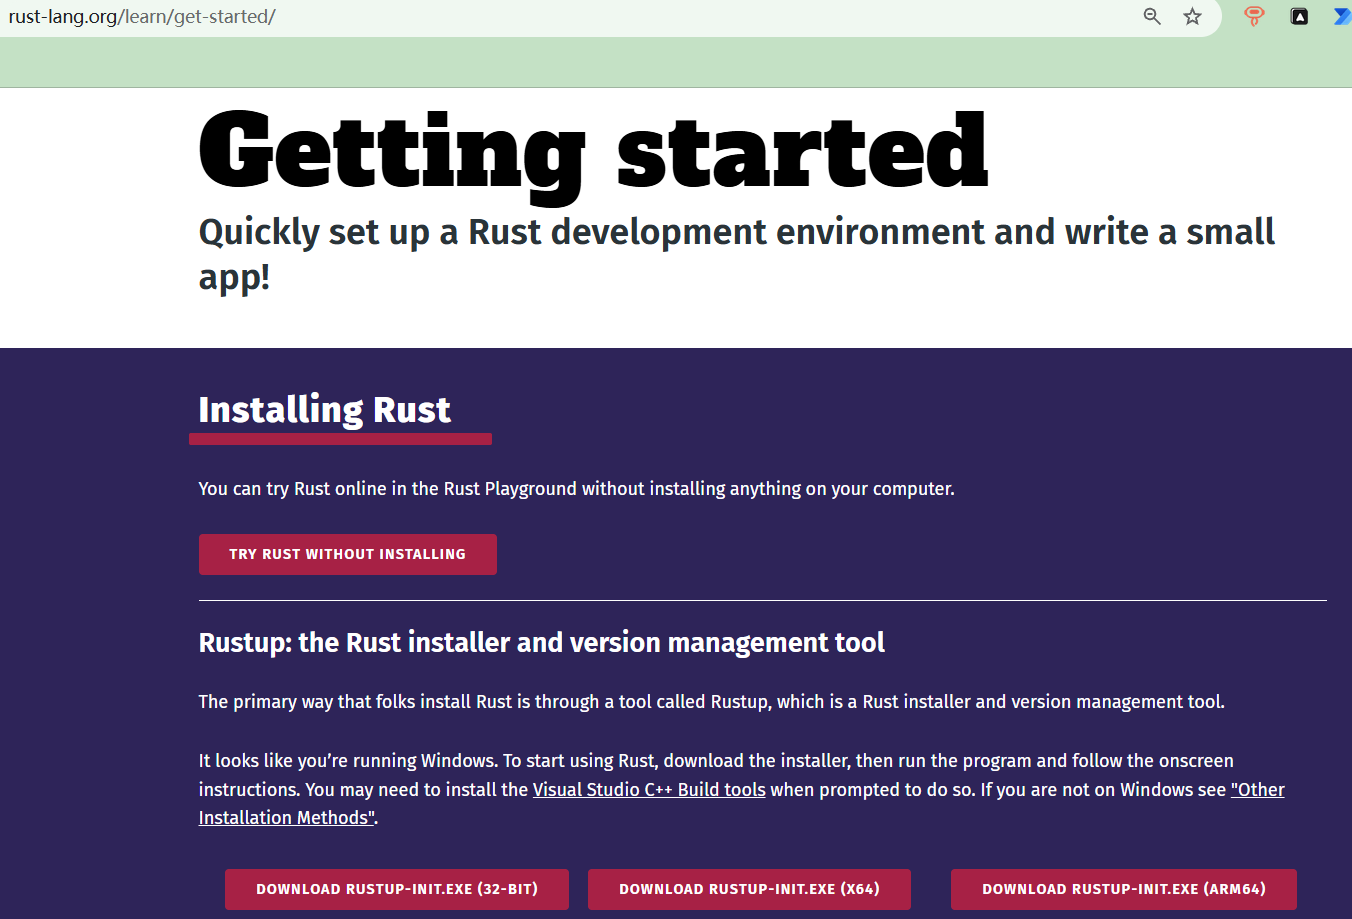Click paragraph about primary way to install Rust
Image resolution: width=1352 pixels, height=919 pixels.
711,702
